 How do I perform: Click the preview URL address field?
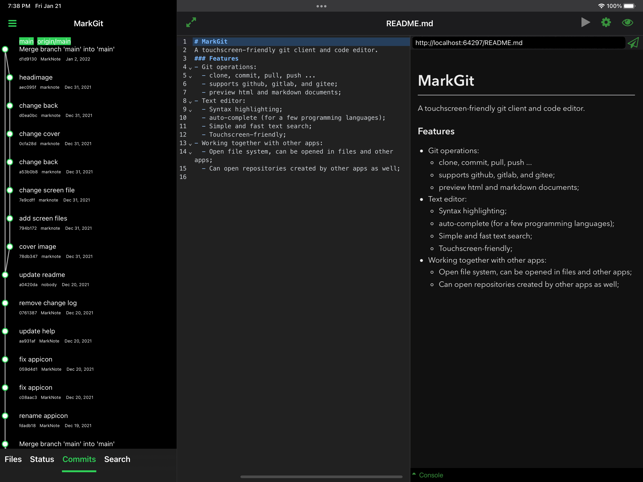coord(518,43)
